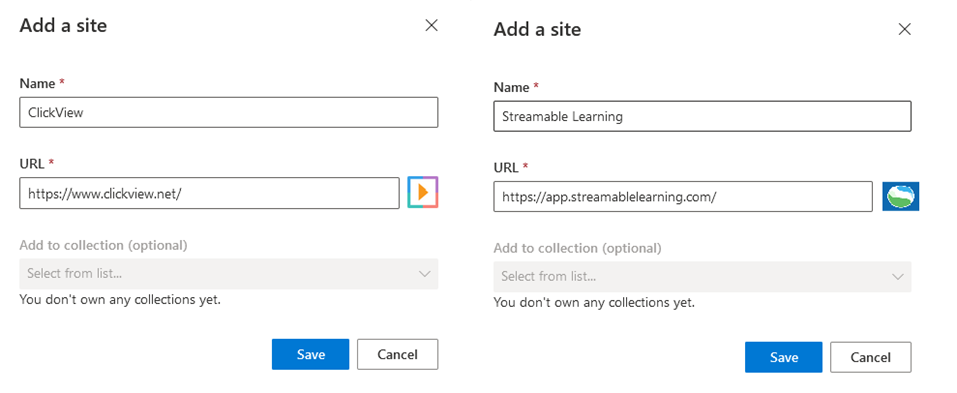Save the ClickView site
Image resolution: width=957 pixels, height=393 pixels.
tap(311, 355)
